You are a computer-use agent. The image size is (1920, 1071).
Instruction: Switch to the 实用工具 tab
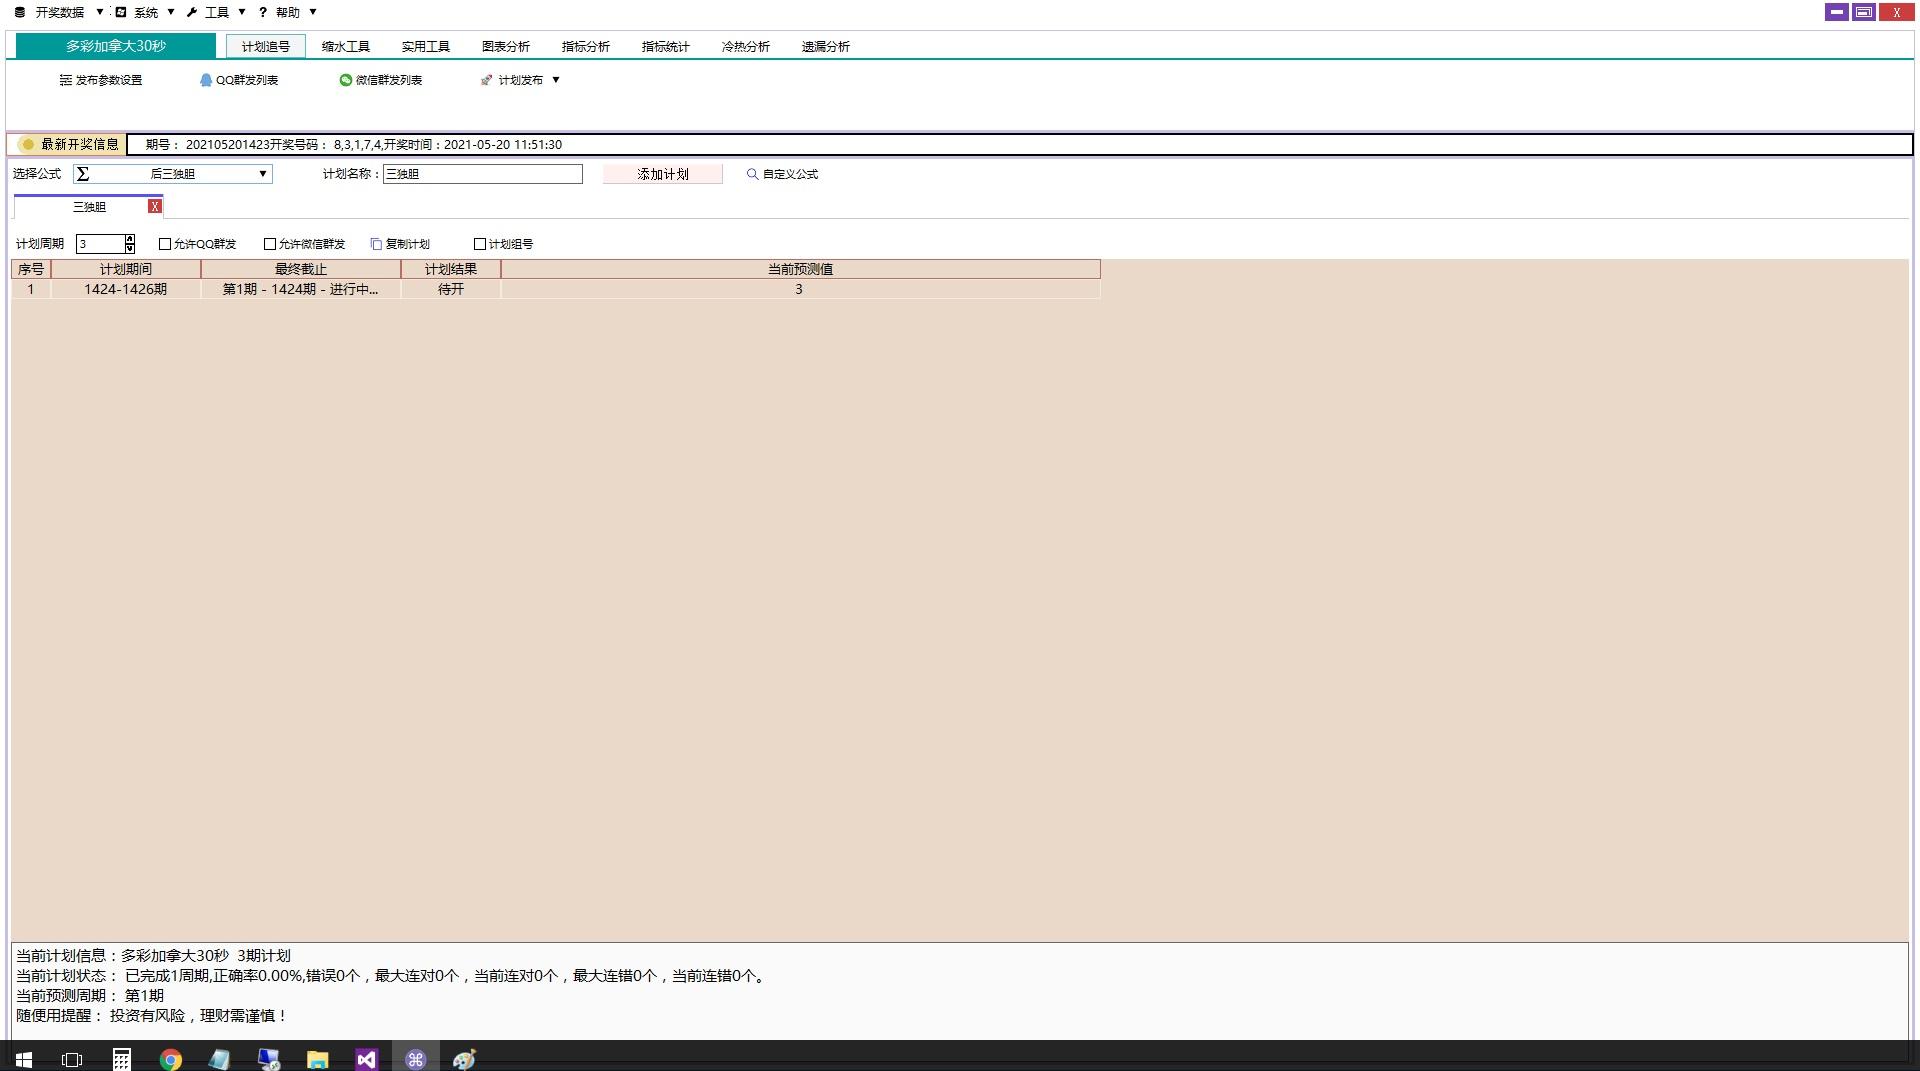pos(426,46)
